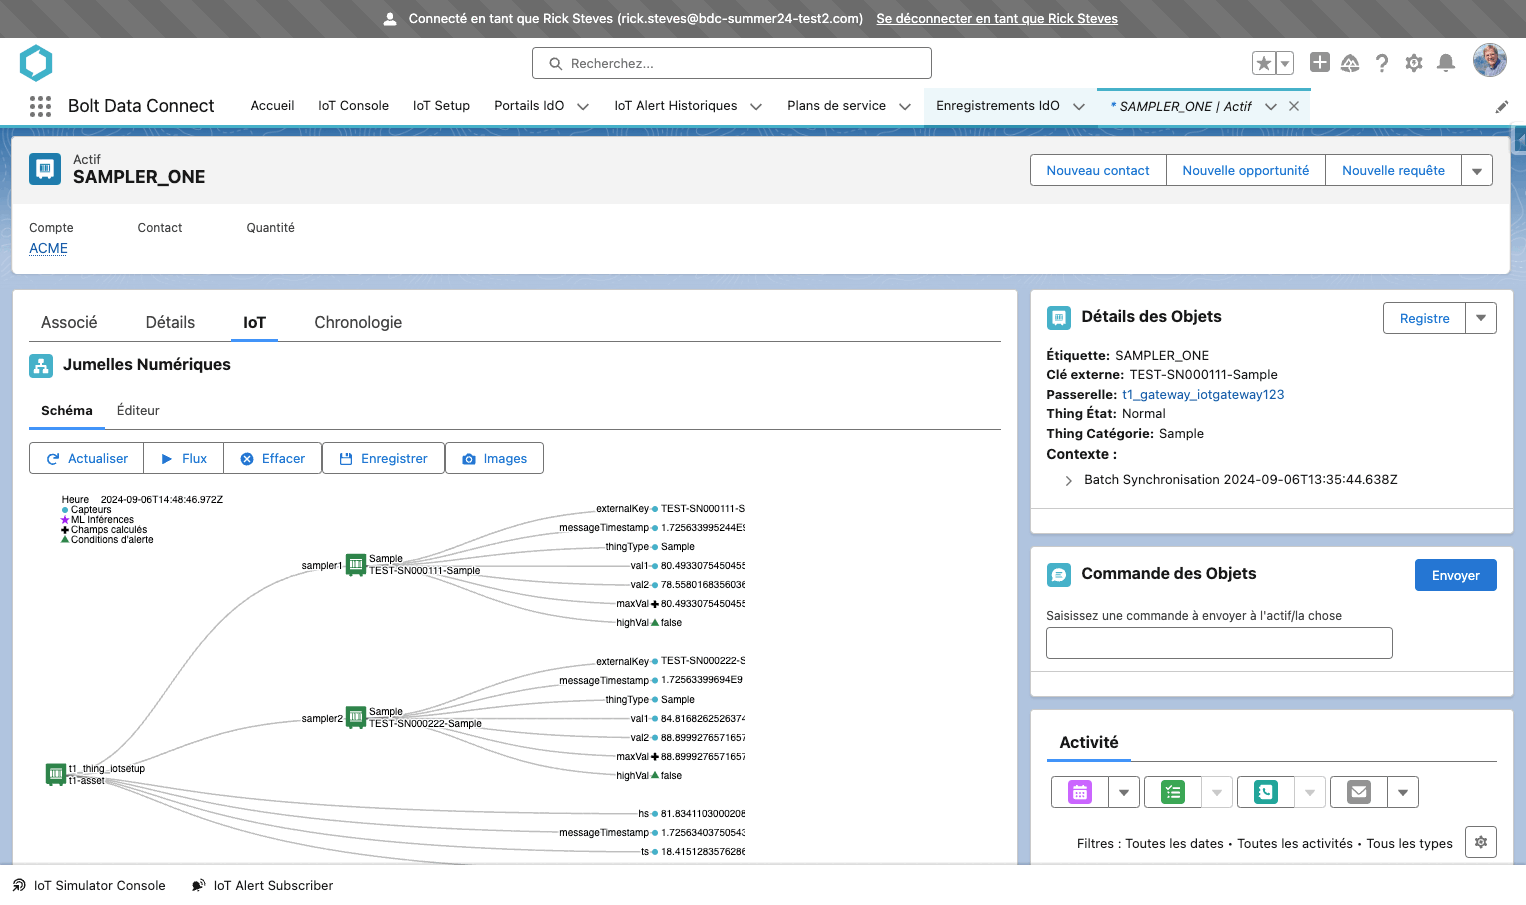Image resolution: width=1526 pixels, height=905 pixels.
Task: Open the ACME account link
Action: (48, 248)
